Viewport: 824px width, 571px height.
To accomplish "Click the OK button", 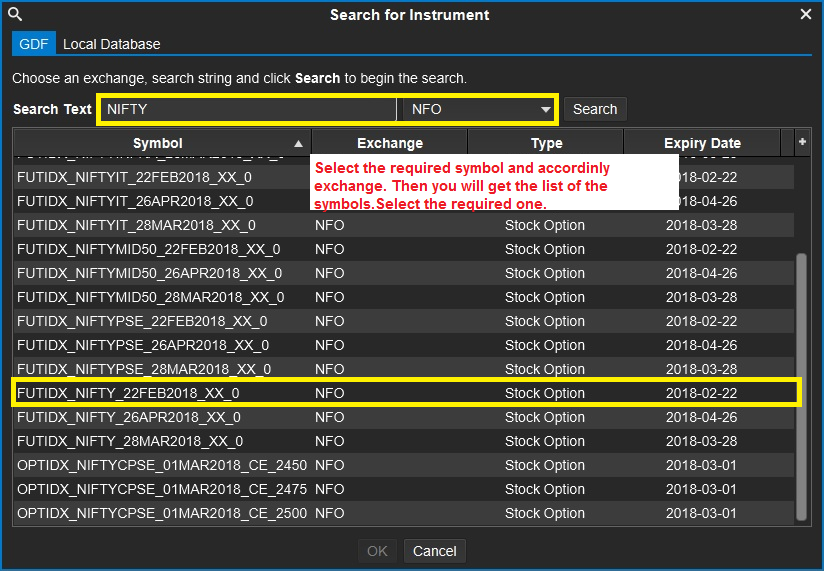I will [377, 551].
